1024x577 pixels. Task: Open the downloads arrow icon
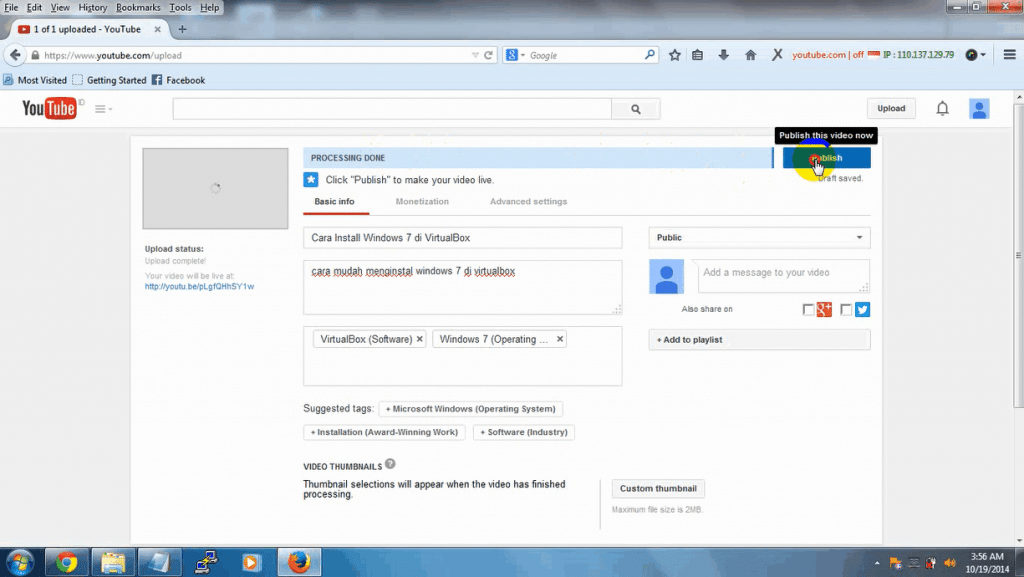pyautogui.click(x=724, y=55)
